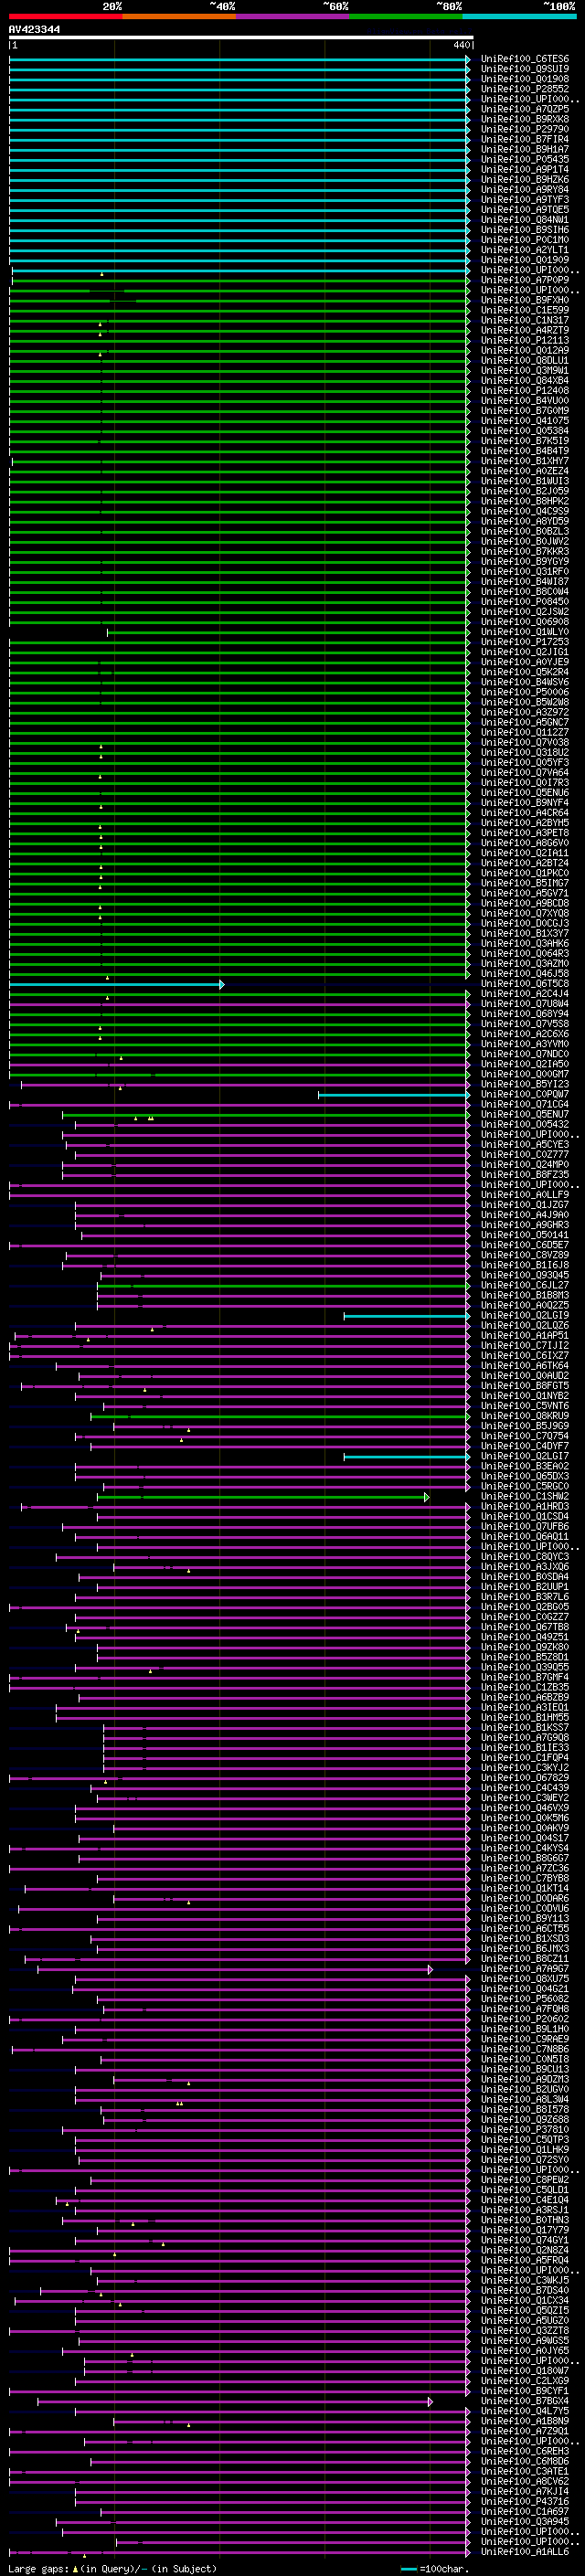Select UniRef100_Q84NW1 label

[x=524, y=219]
